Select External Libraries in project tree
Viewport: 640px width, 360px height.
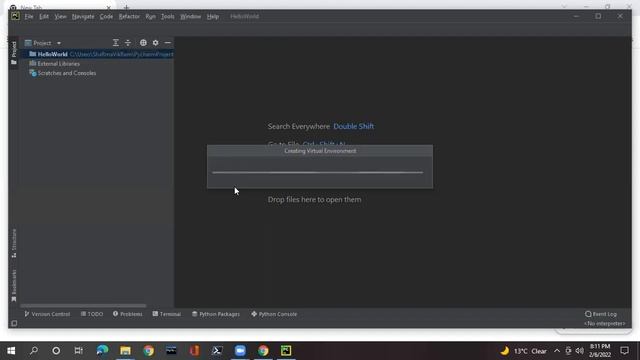tap(54, 64)
